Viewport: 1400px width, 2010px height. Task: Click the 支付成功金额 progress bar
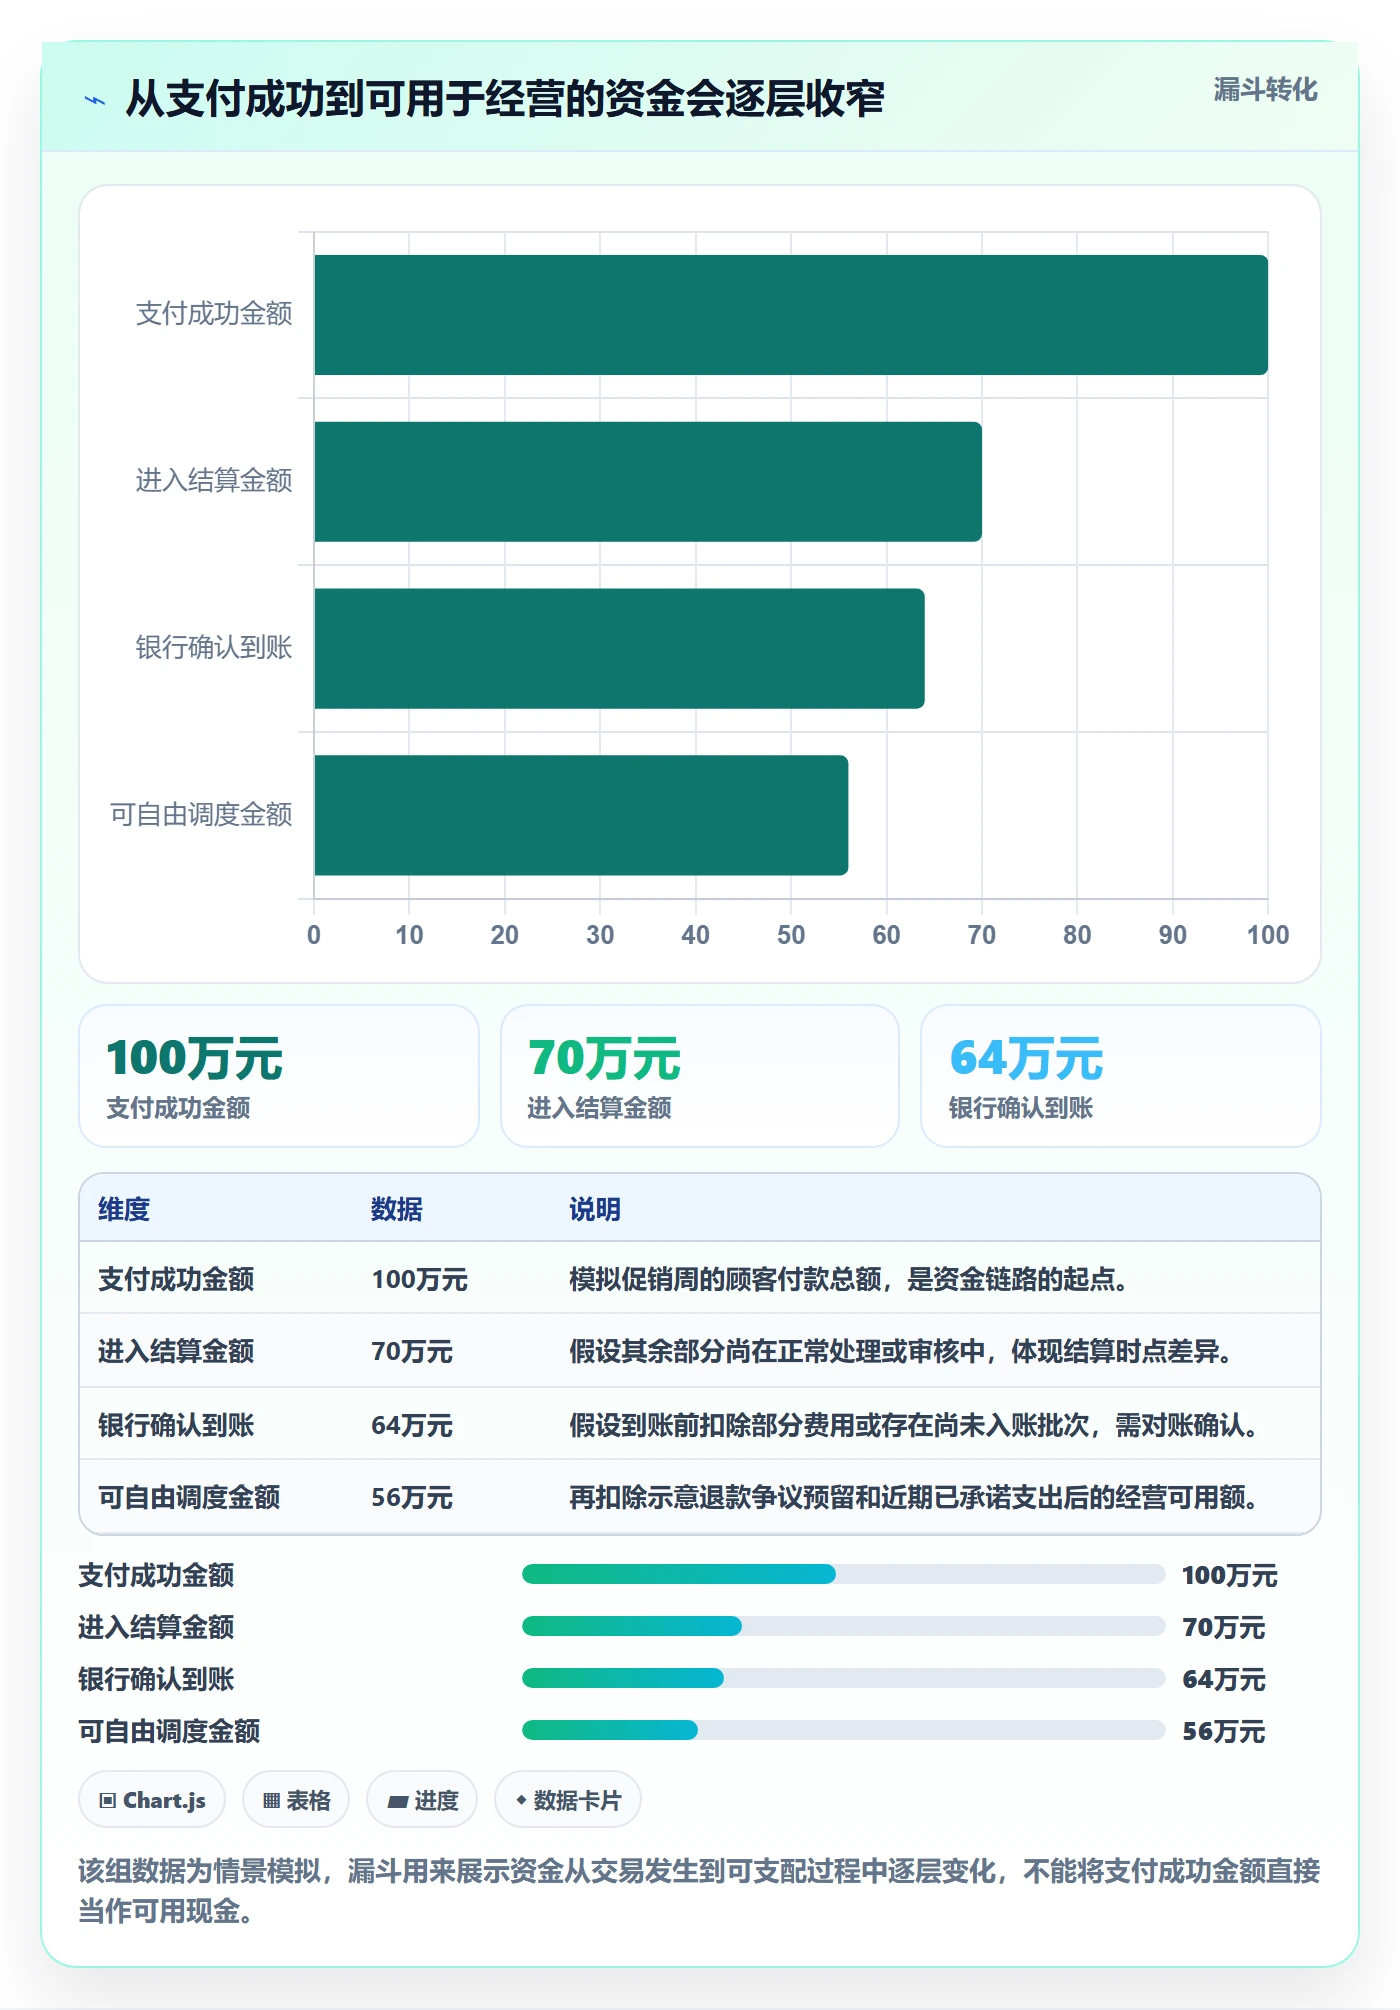pos(843,1574)
